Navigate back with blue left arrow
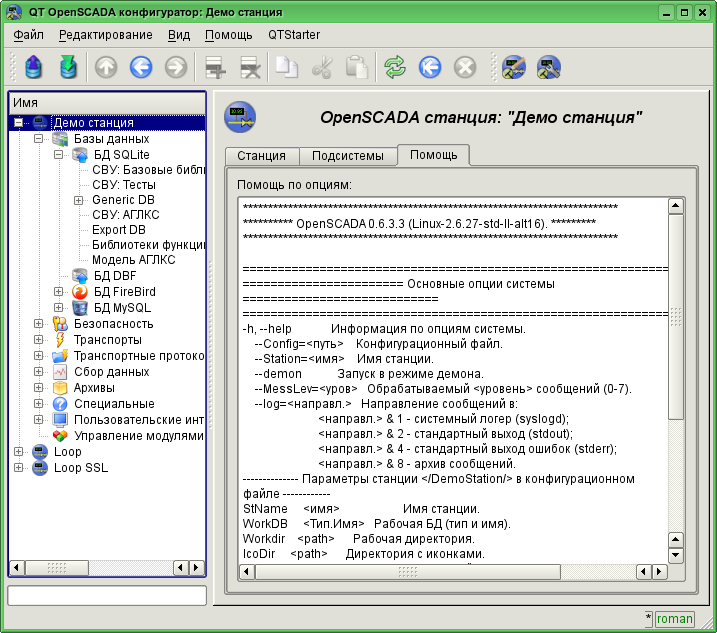Screen dimensions: 717x633 [x=141, y=68]
